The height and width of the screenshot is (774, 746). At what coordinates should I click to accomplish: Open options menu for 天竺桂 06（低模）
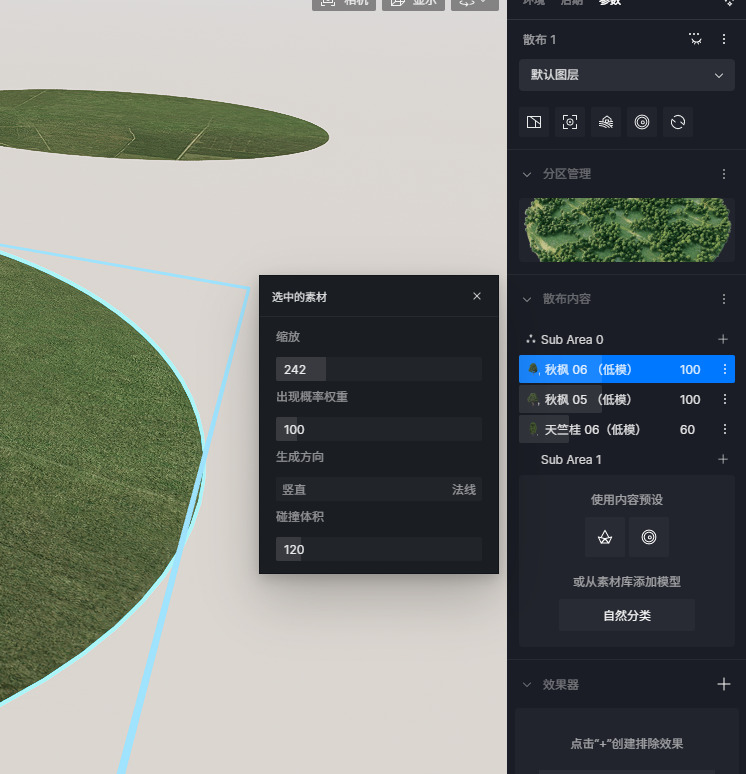point(725,430)
